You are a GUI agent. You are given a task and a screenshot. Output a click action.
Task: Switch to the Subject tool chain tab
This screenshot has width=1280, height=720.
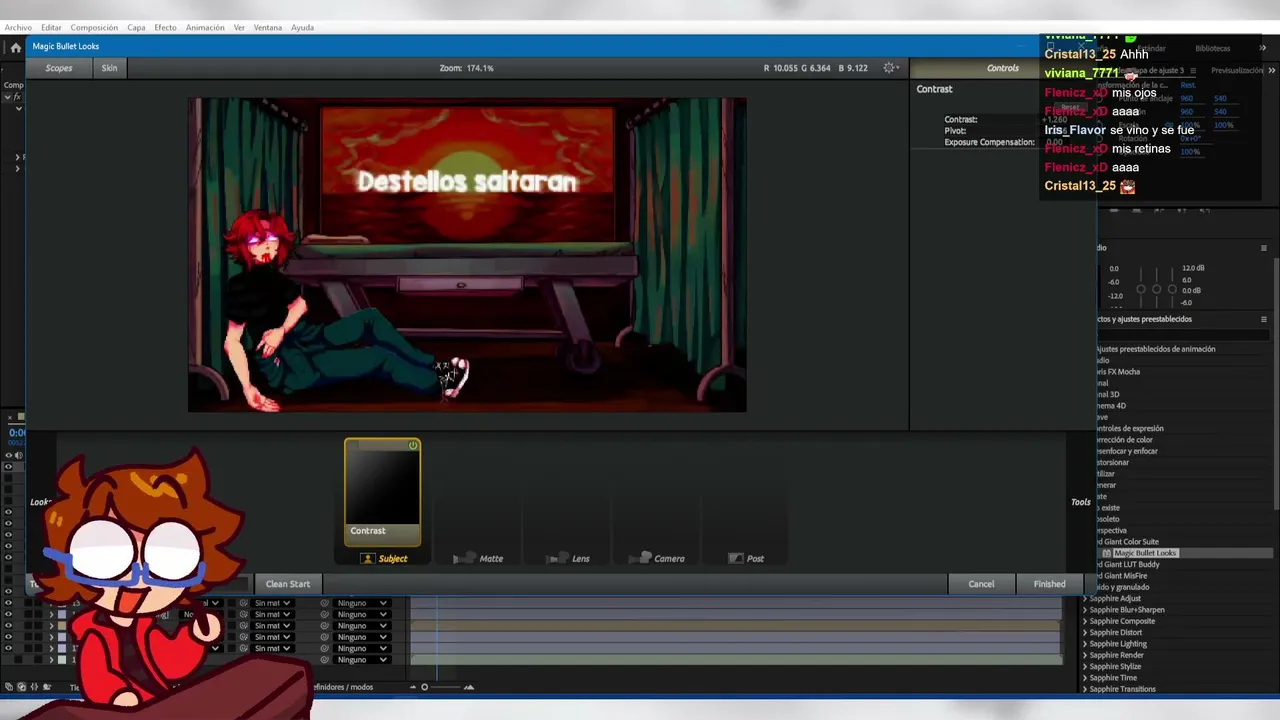pos(385,559)
